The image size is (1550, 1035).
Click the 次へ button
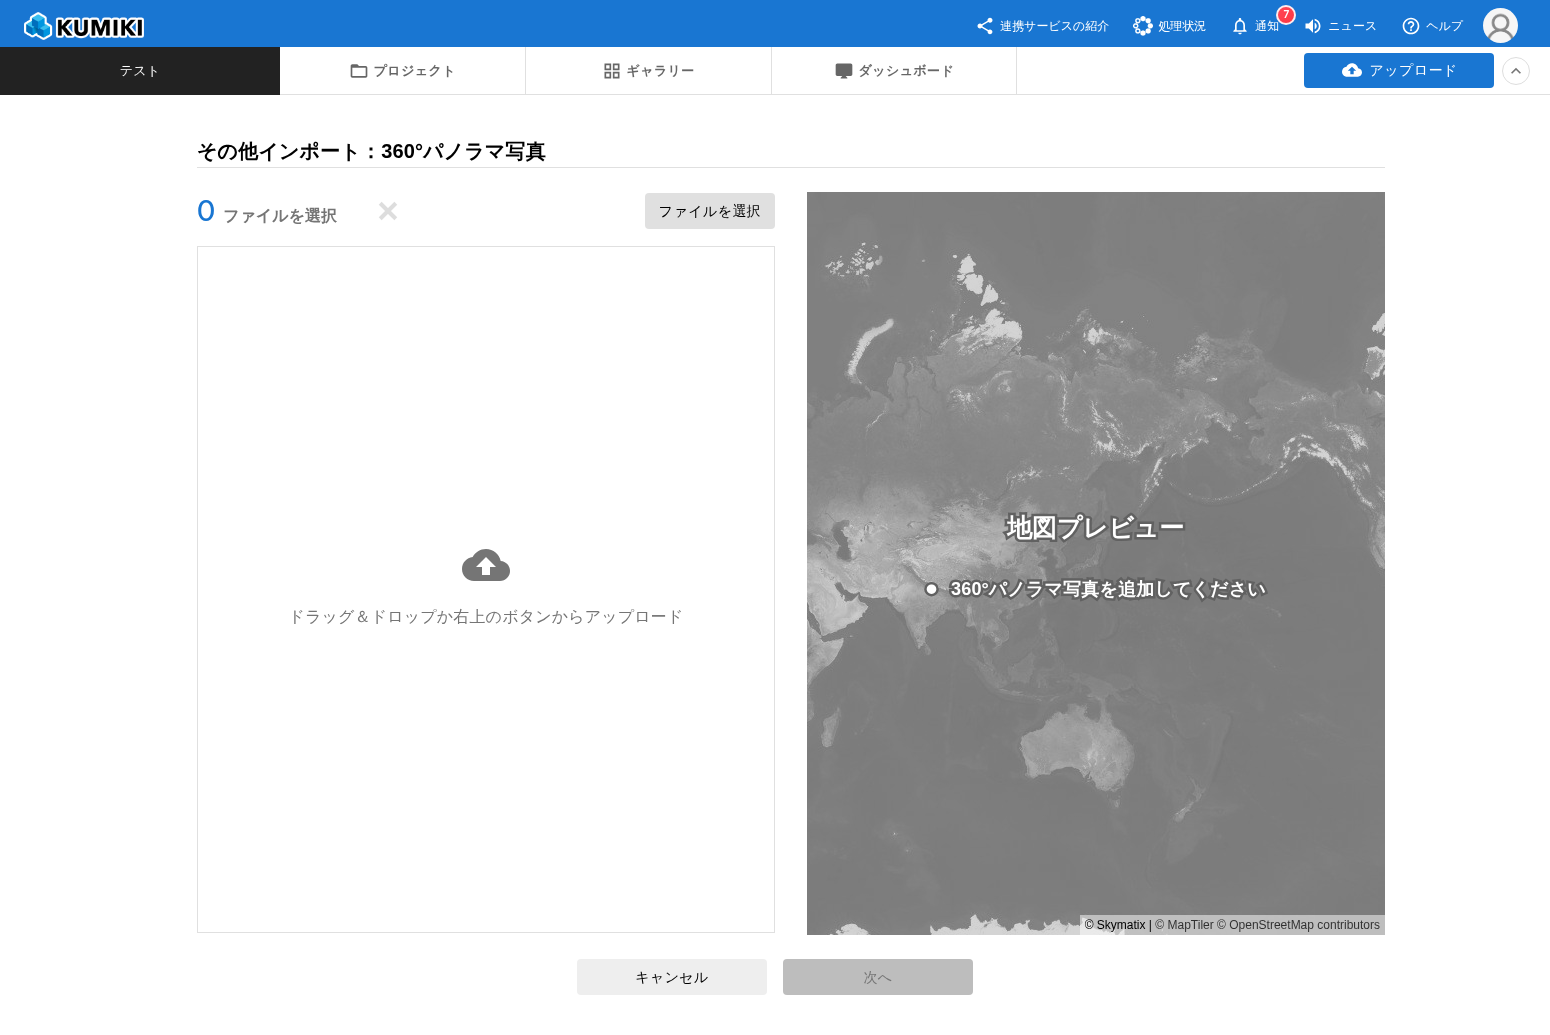coord(878,977)
